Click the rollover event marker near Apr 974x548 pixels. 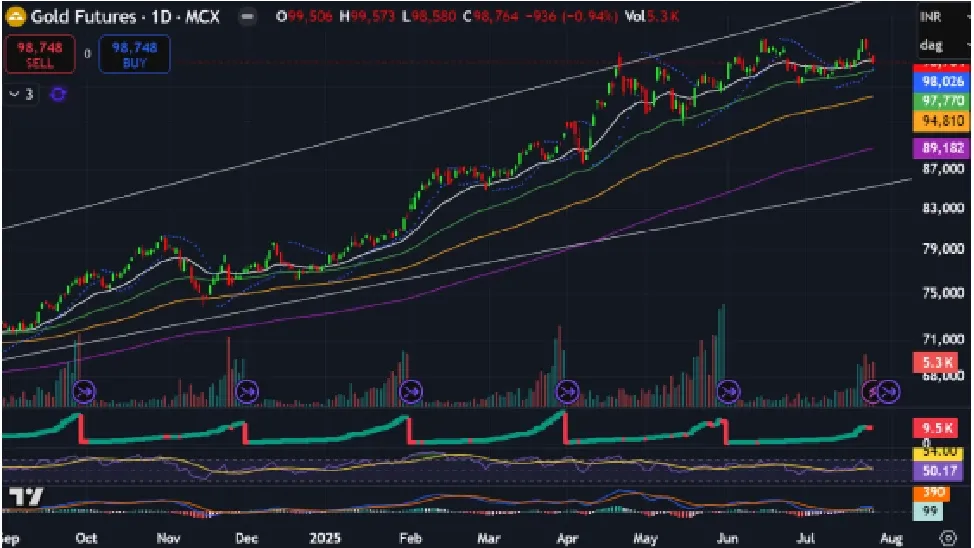click(567, 392)
